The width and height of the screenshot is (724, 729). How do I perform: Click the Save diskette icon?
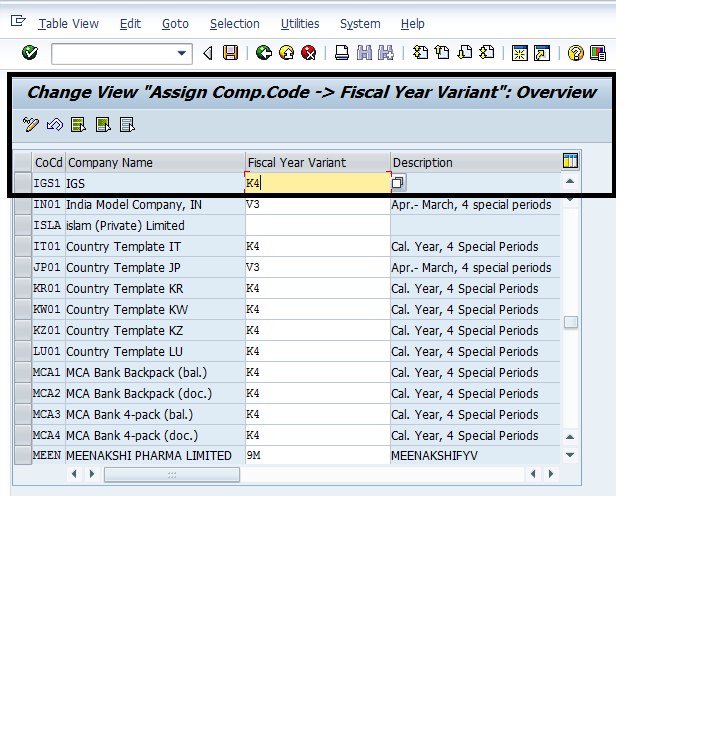[x=231, y=53]
